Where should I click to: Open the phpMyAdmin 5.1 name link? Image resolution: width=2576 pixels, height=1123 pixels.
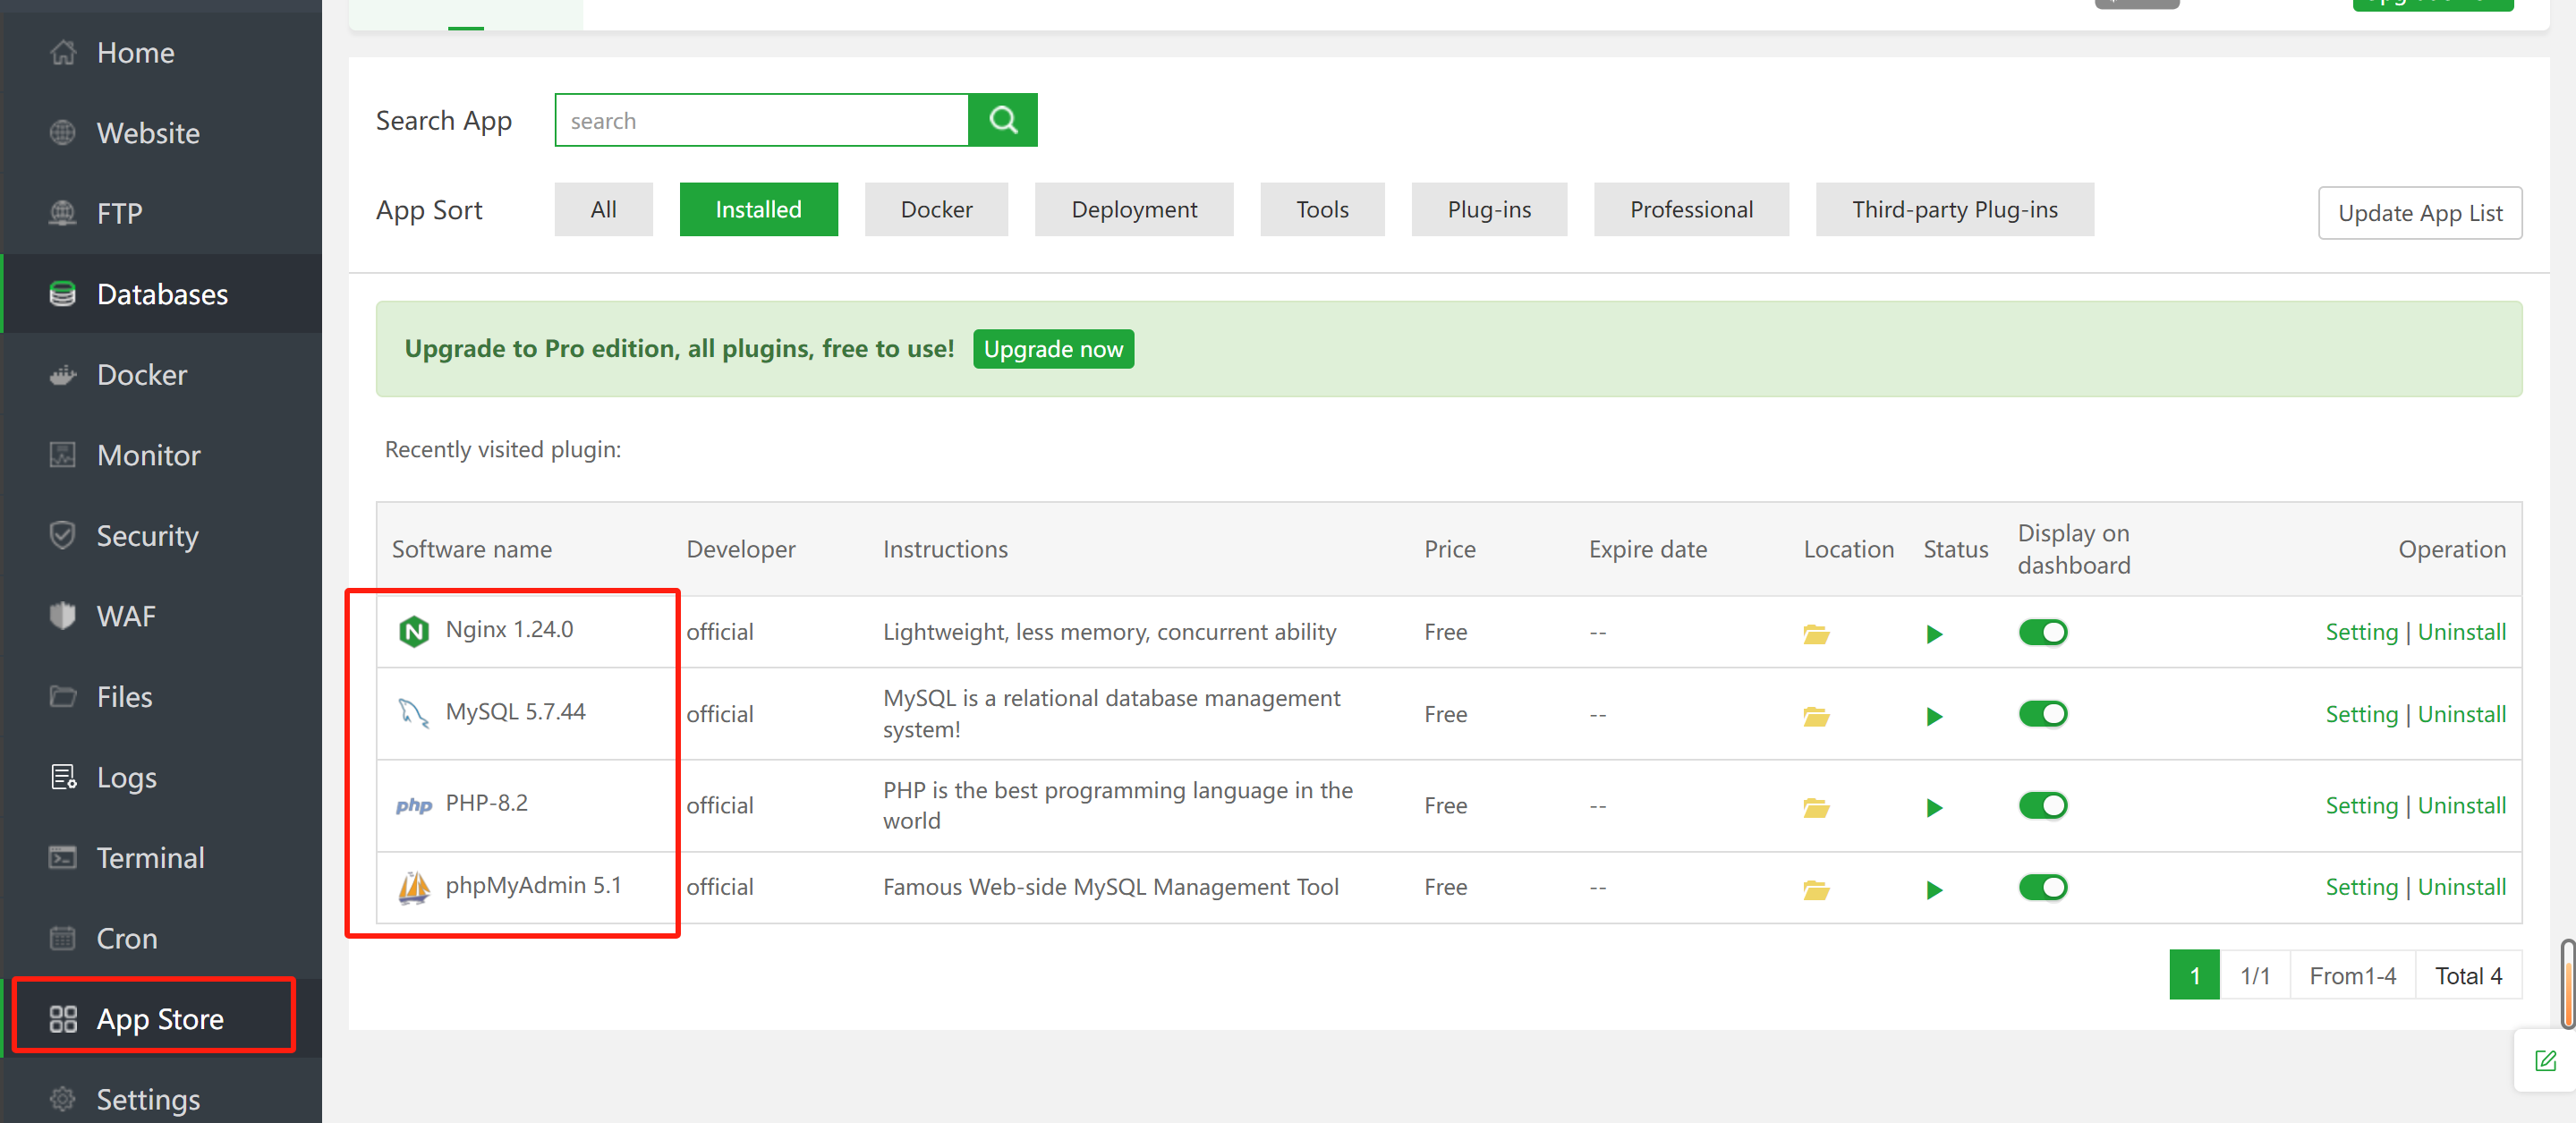tap(533, 885)
